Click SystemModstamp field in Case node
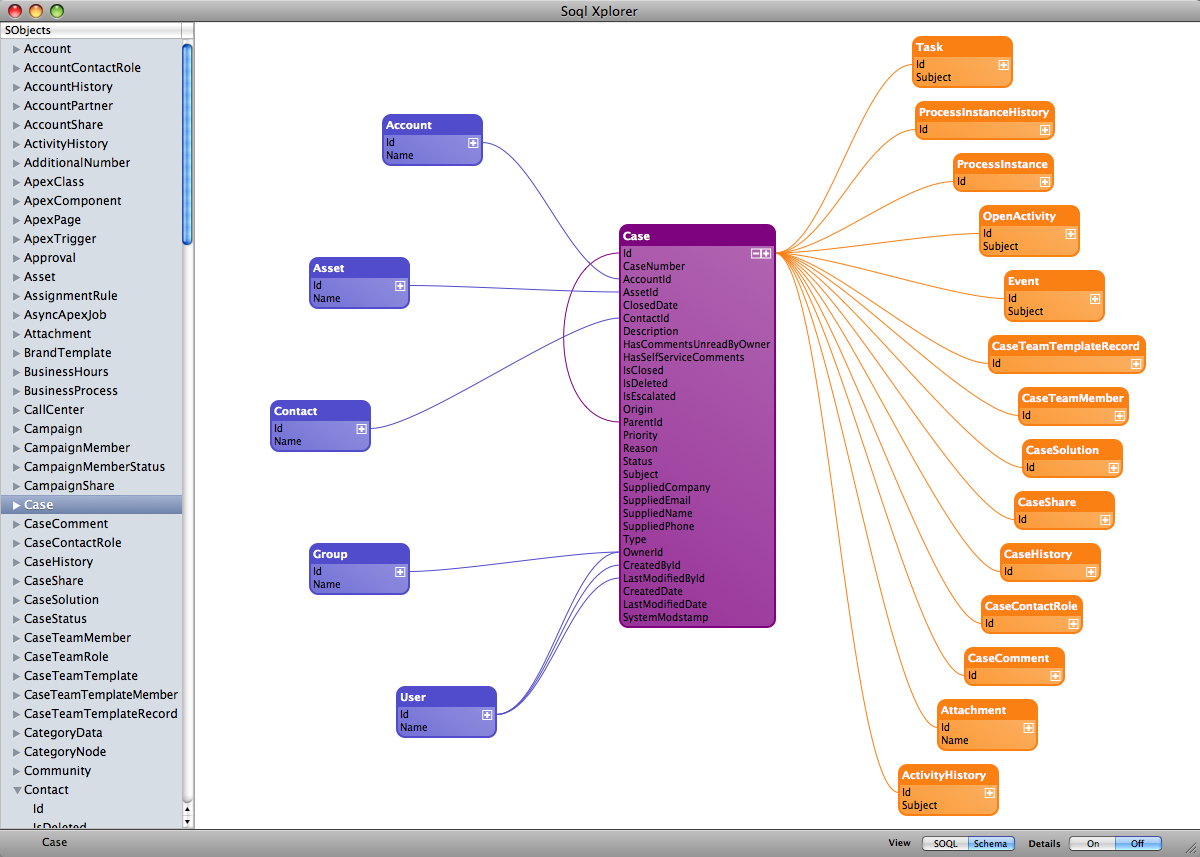This screenshot has height=857, width=1200. [665, 618]
